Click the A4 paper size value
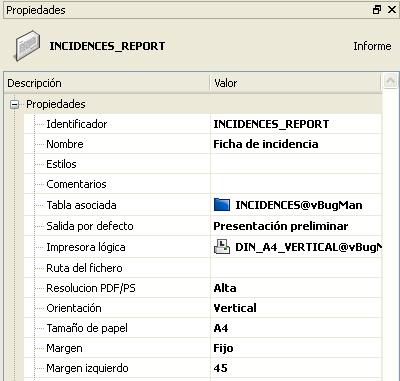Screen dimensions: 400x381 (221, 328)
